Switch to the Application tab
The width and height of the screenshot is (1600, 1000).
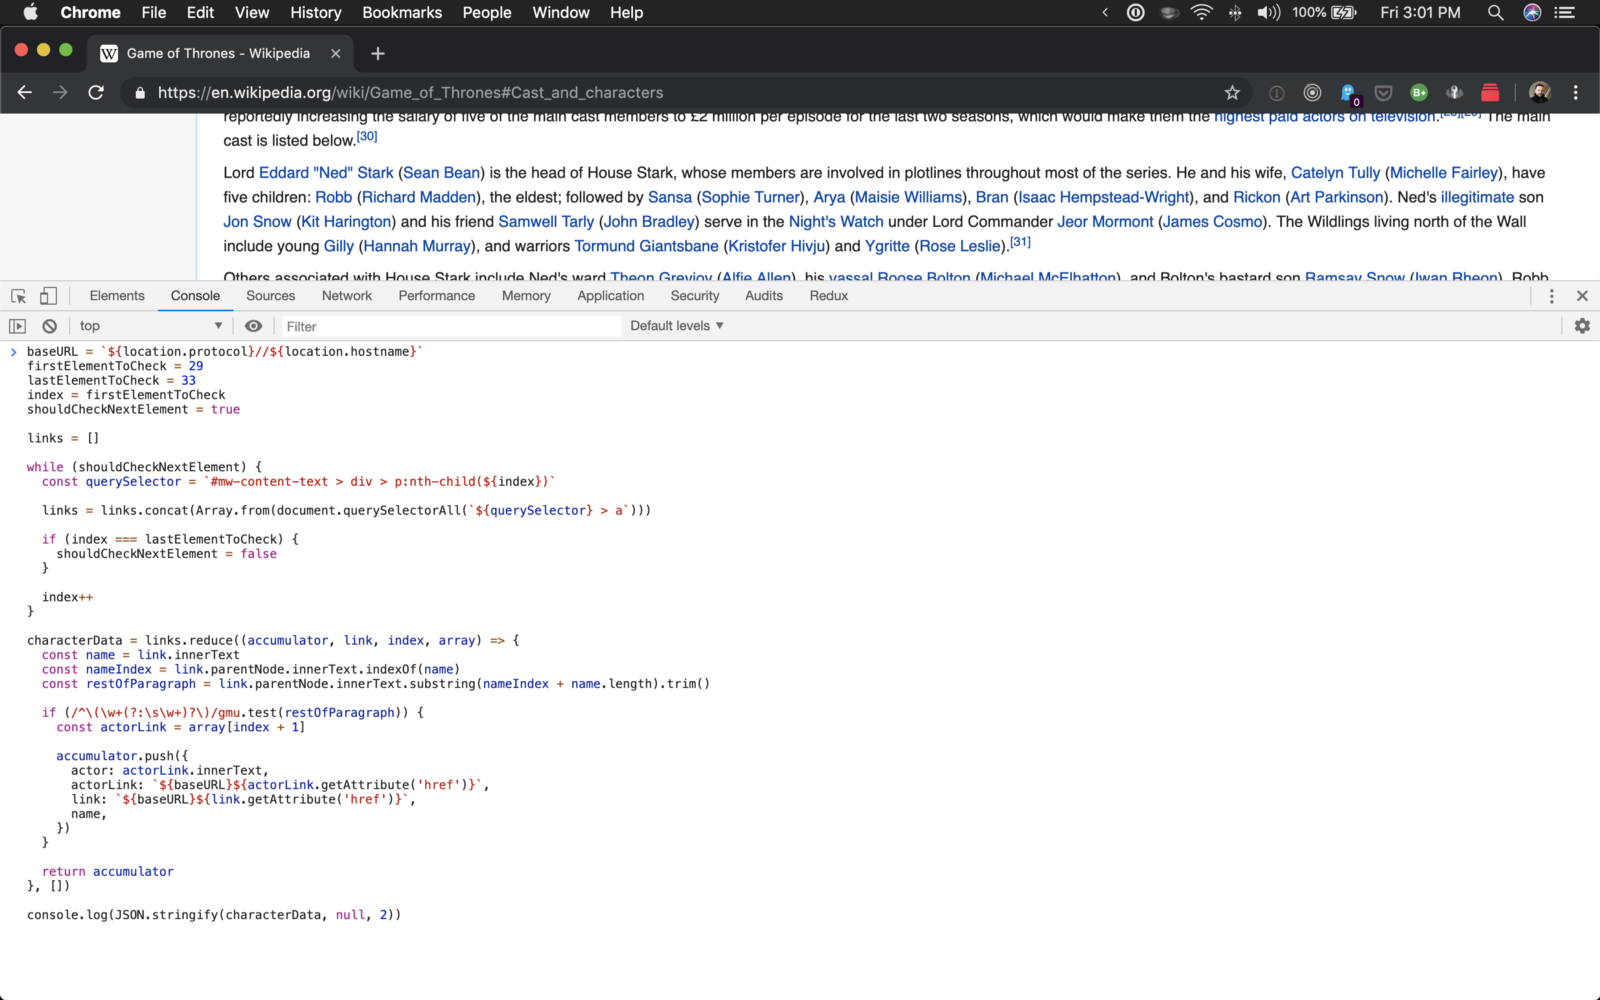click(611, 296)
